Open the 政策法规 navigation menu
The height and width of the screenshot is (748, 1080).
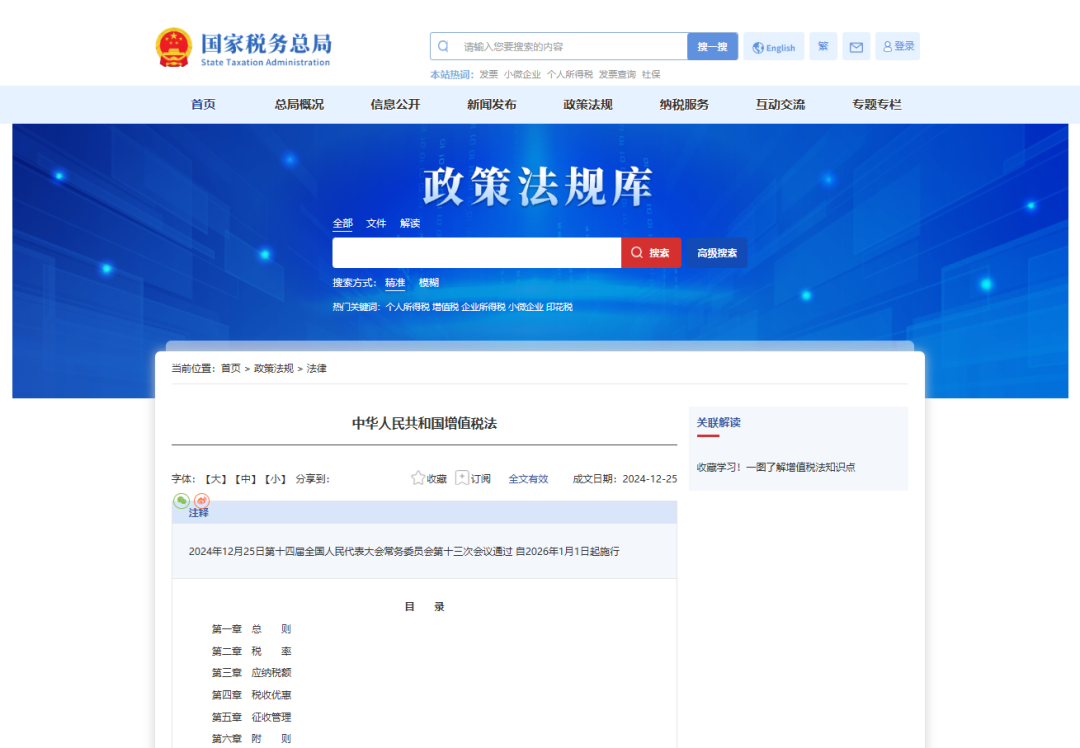[587, 104]
